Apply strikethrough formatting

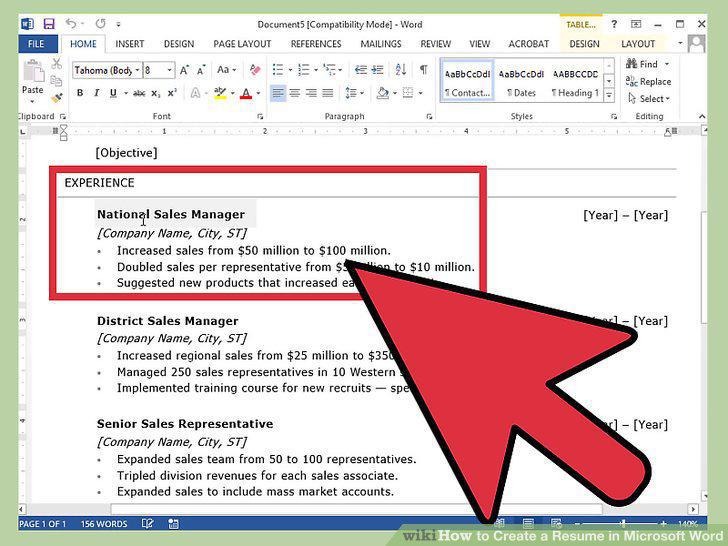click(139, 93)
